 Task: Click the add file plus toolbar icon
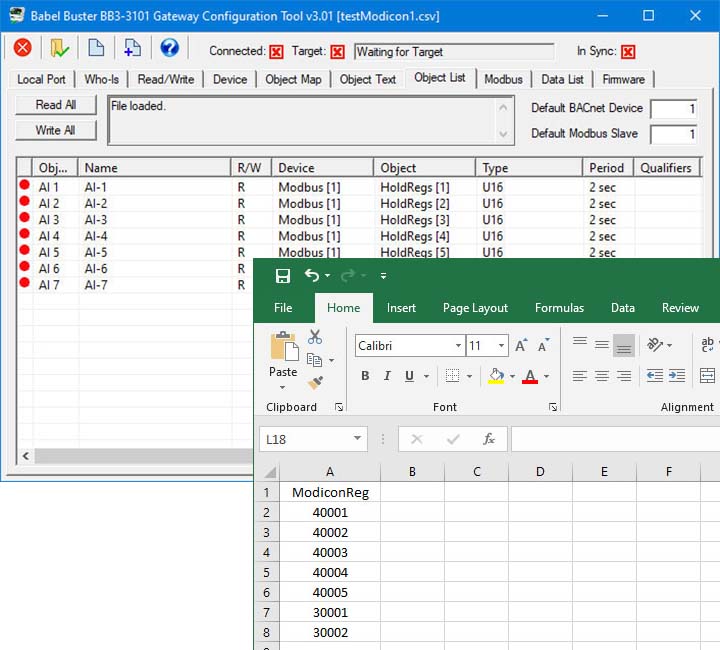[132, 48]
